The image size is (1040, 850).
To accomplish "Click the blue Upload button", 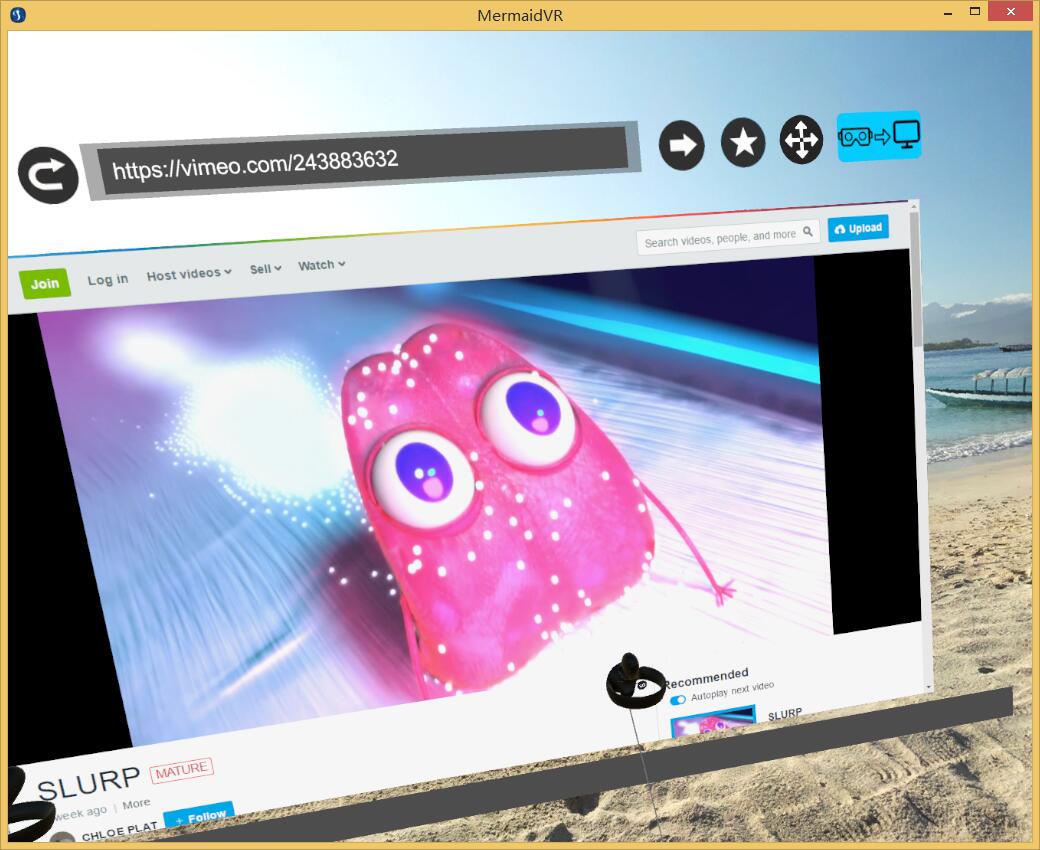I will point(858,229).
